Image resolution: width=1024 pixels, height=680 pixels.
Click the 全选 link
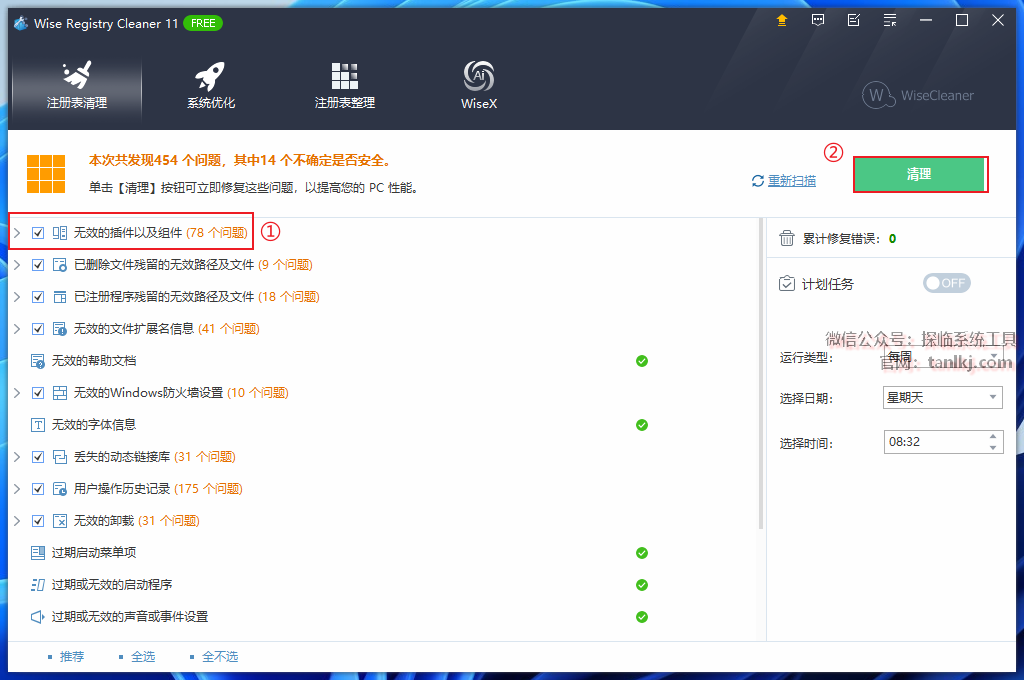pyautogui.click(x=143, y=656)
